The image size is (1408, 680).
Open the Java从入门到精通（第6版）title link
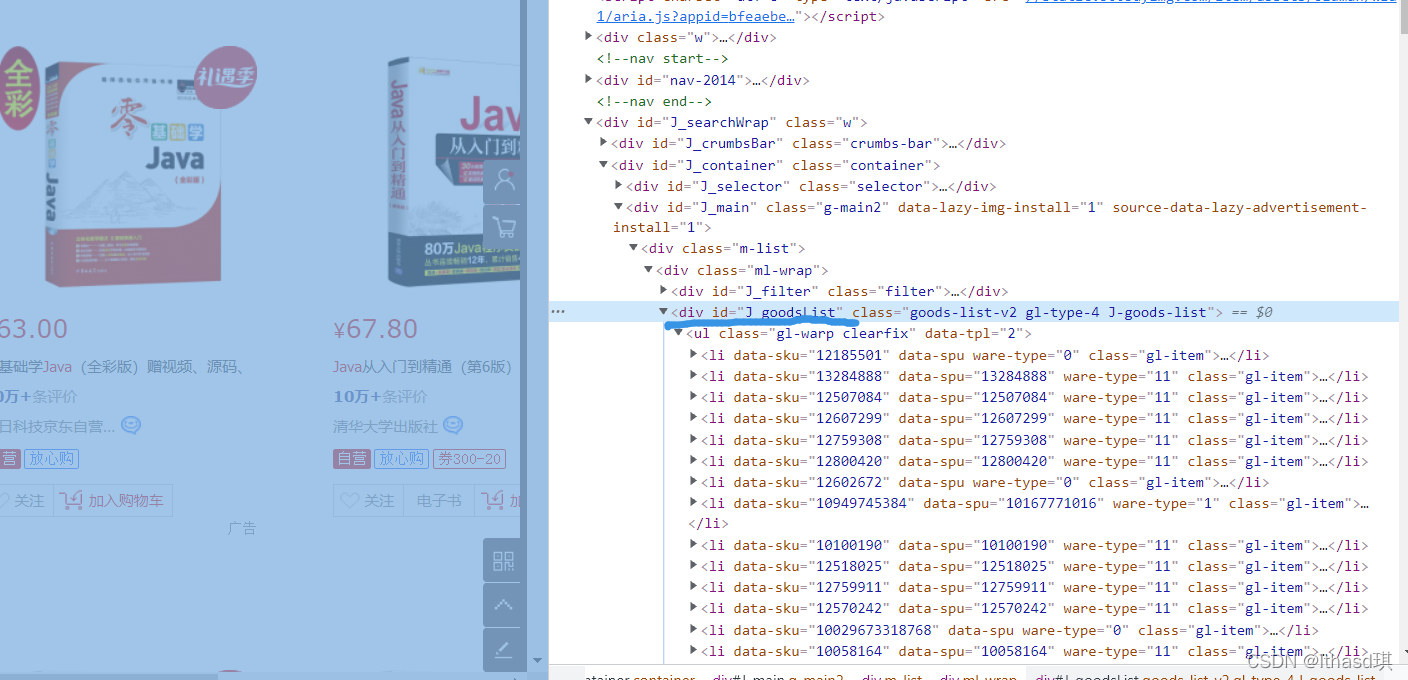pos(423,367)
